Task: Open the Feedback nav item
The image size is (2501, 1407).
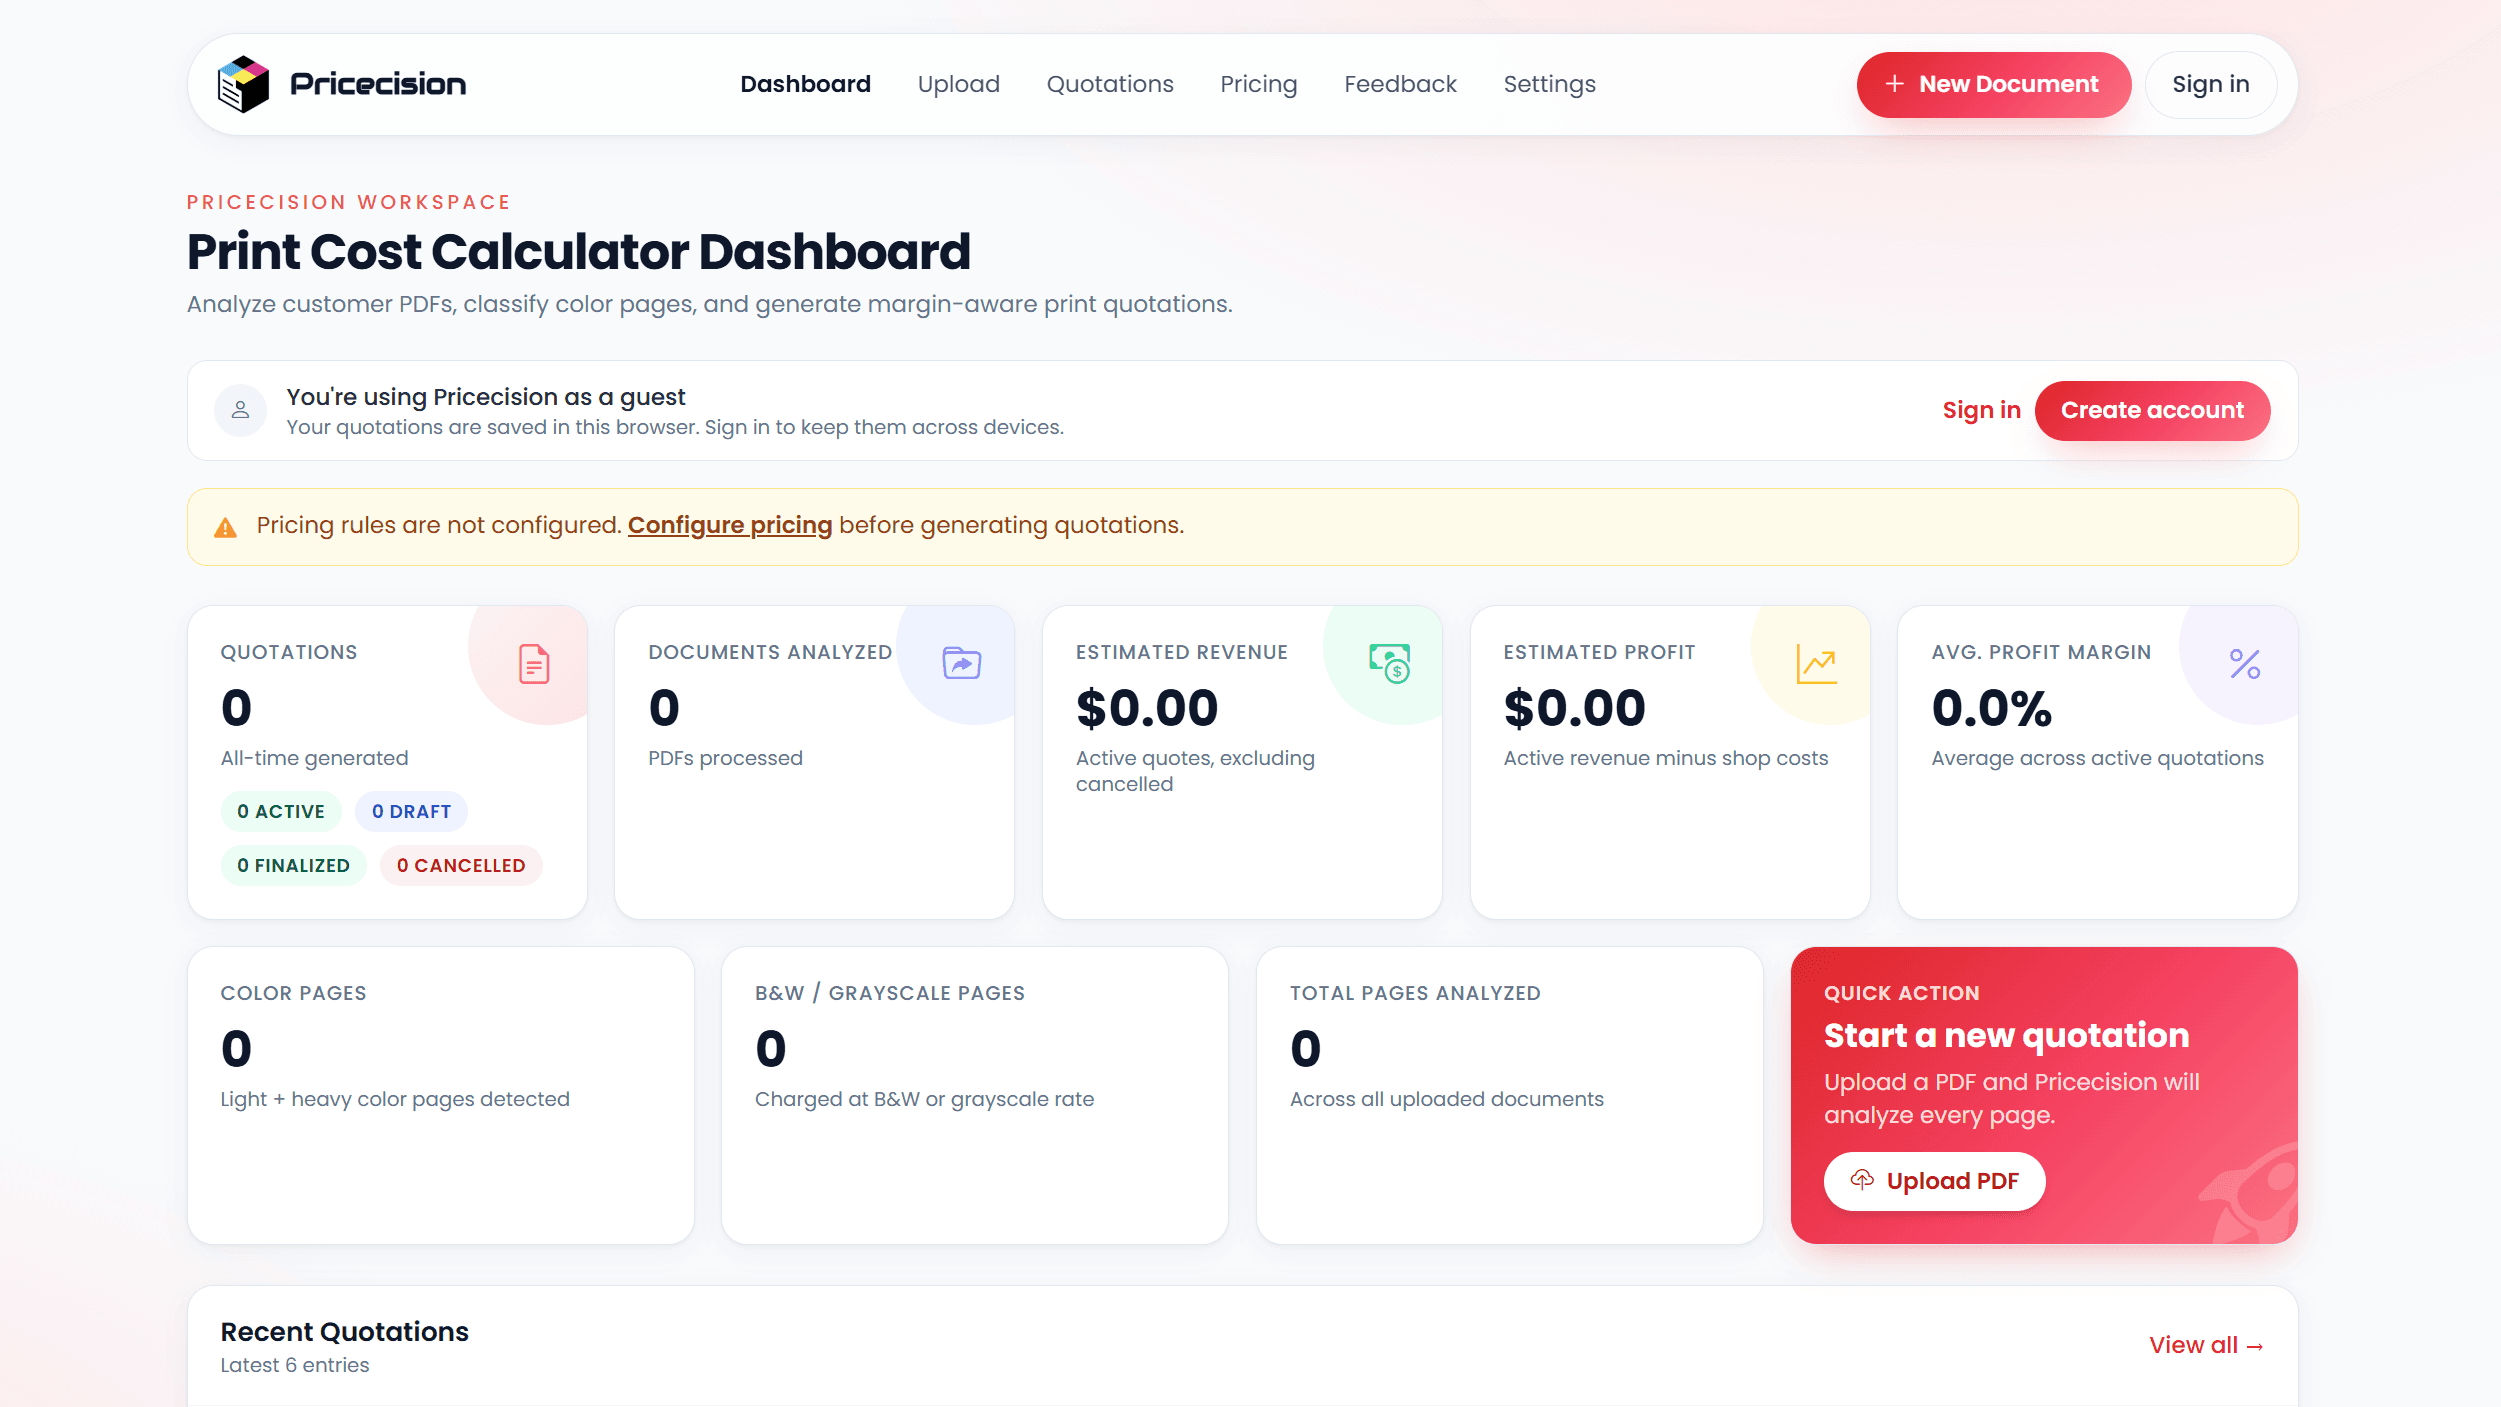Action: 1400,84
